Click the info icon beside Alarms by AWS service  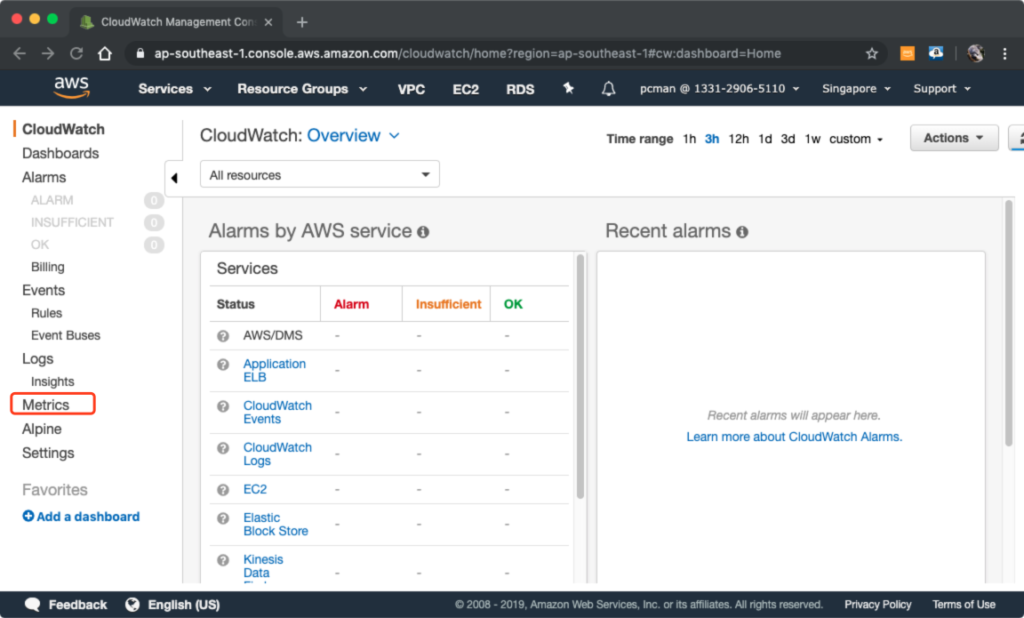click(423, 232)
